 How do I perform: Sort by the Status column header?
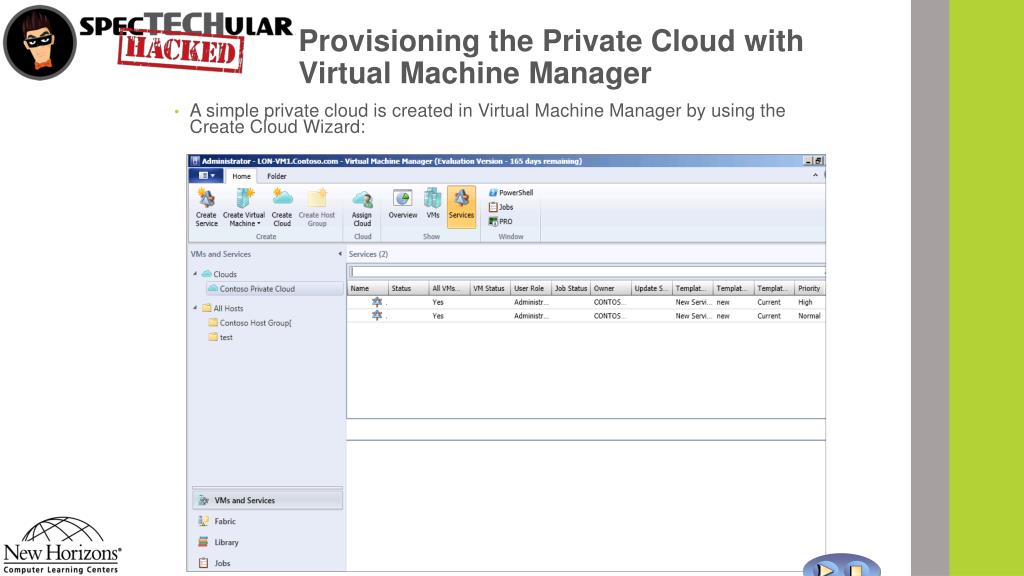408,288
